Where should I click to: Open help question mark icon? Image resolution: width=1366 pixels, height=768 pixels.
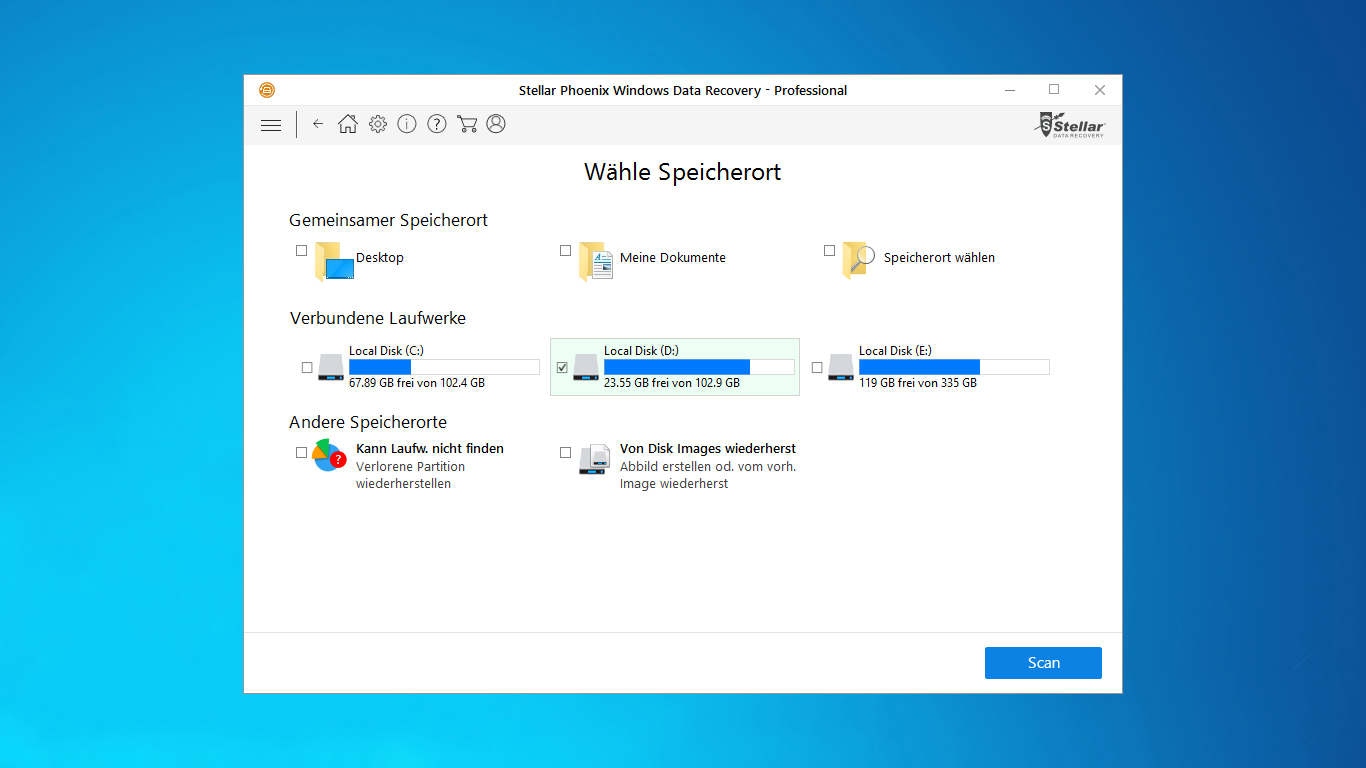point(437,124)
